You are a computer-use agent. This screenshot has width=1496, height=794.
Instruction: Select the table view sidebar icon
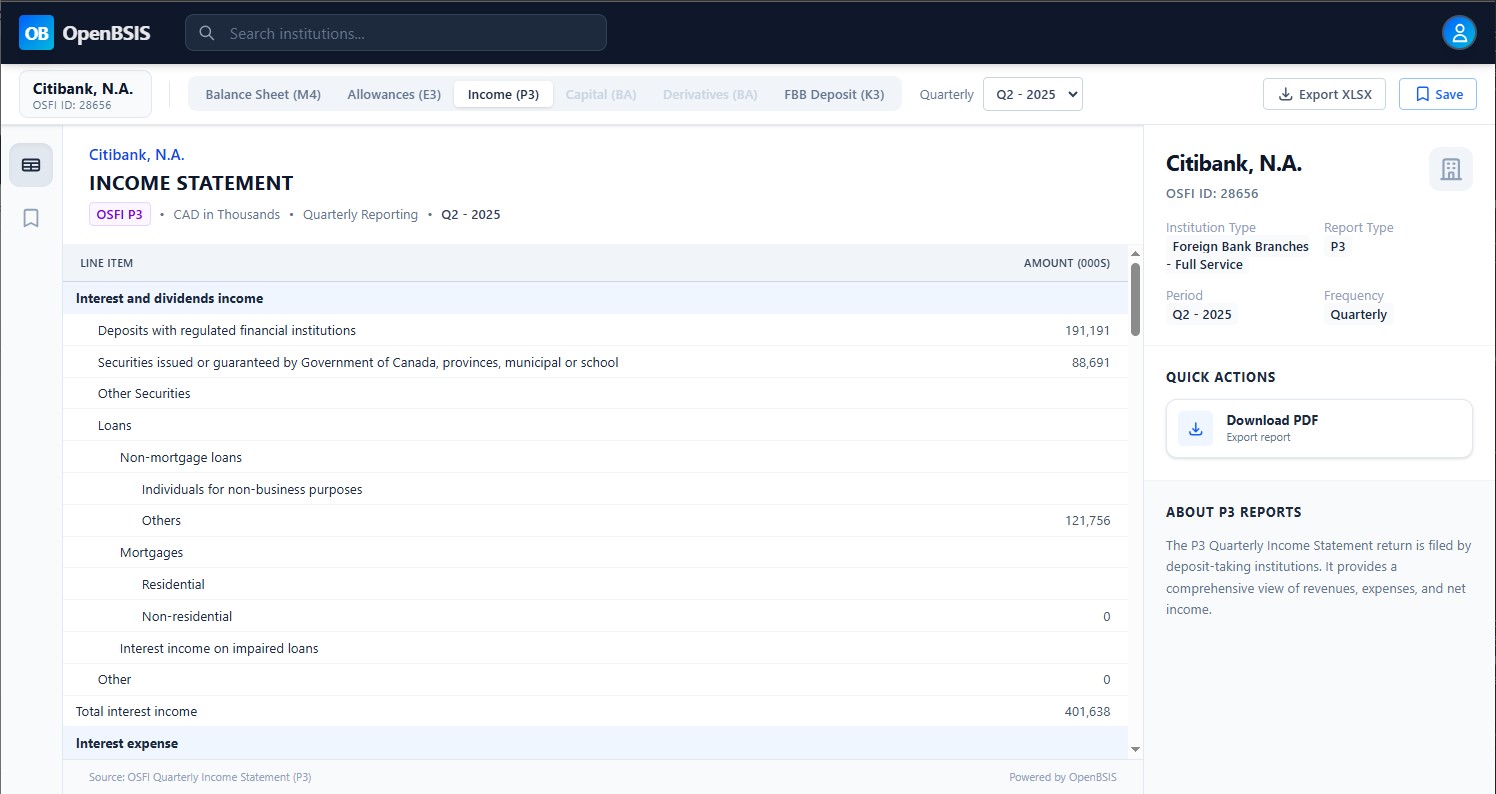pos(31,165)
